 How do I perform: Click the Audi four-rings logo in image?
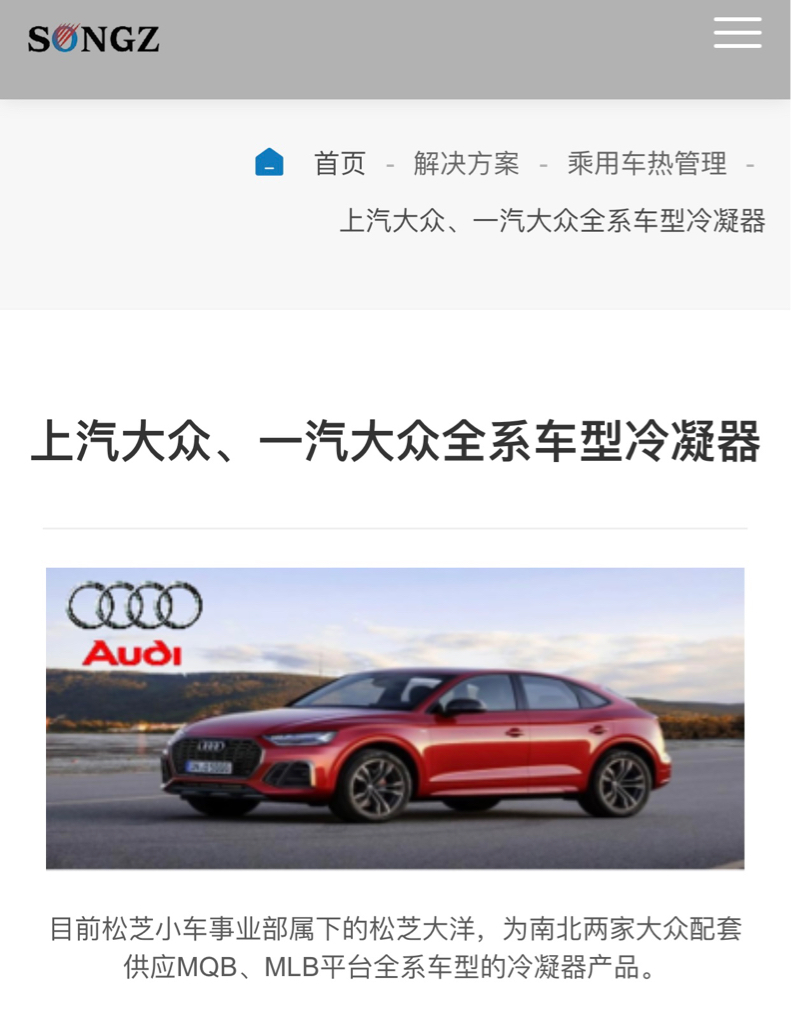[x=135, y=605]
